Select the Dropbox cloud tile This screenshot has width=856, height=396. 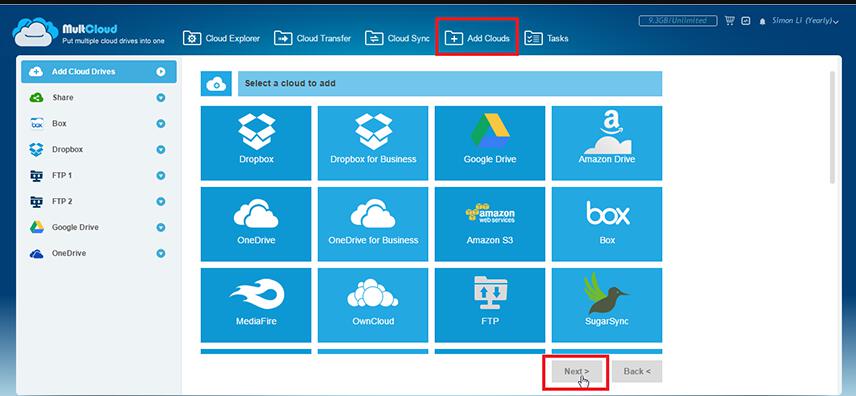256,143
